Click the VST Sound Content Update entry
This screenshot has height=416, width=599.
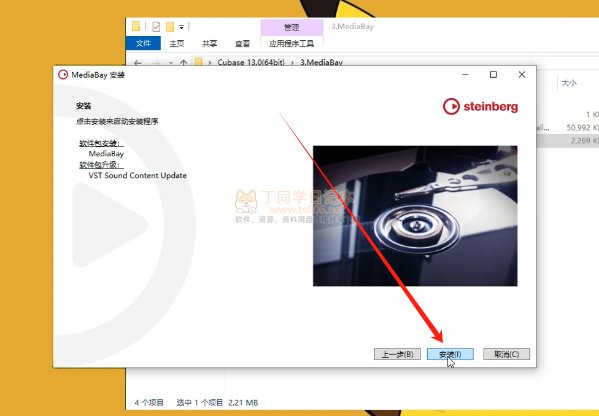point(138,175)
